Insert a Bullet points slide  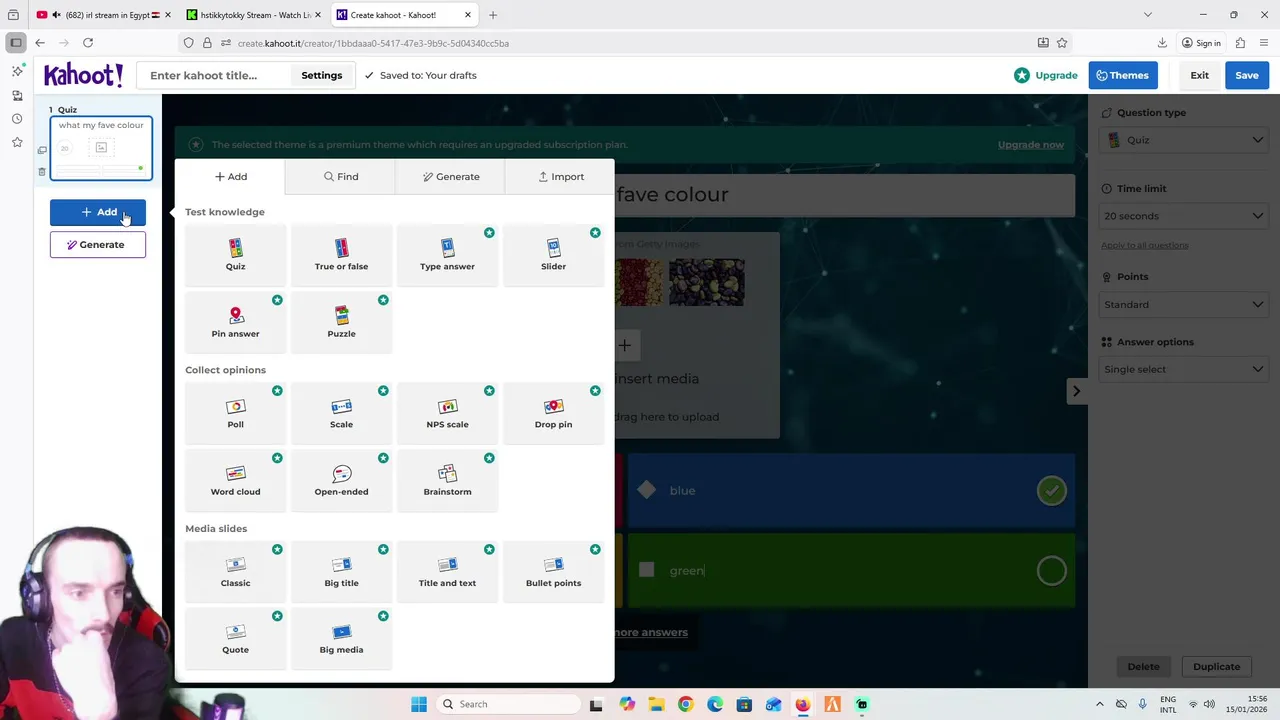tap(553, 571)
